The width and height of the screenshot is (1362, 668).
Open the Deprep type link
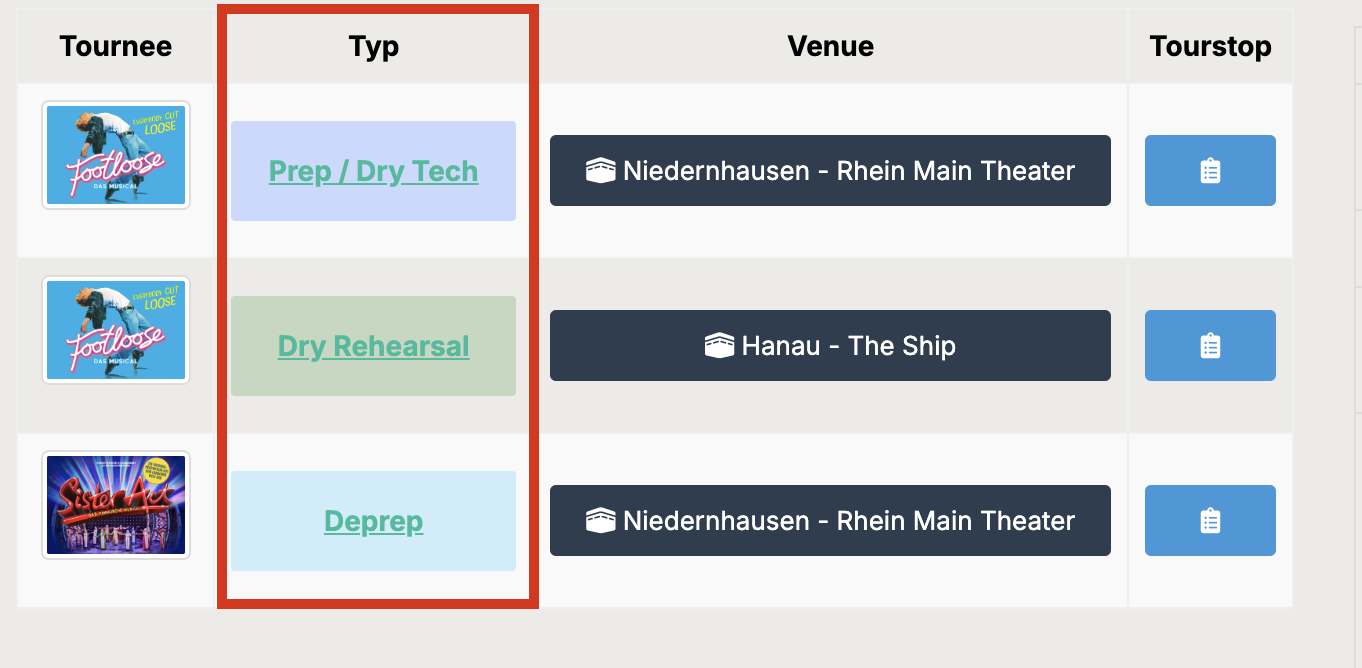click(x=373, y=521)
